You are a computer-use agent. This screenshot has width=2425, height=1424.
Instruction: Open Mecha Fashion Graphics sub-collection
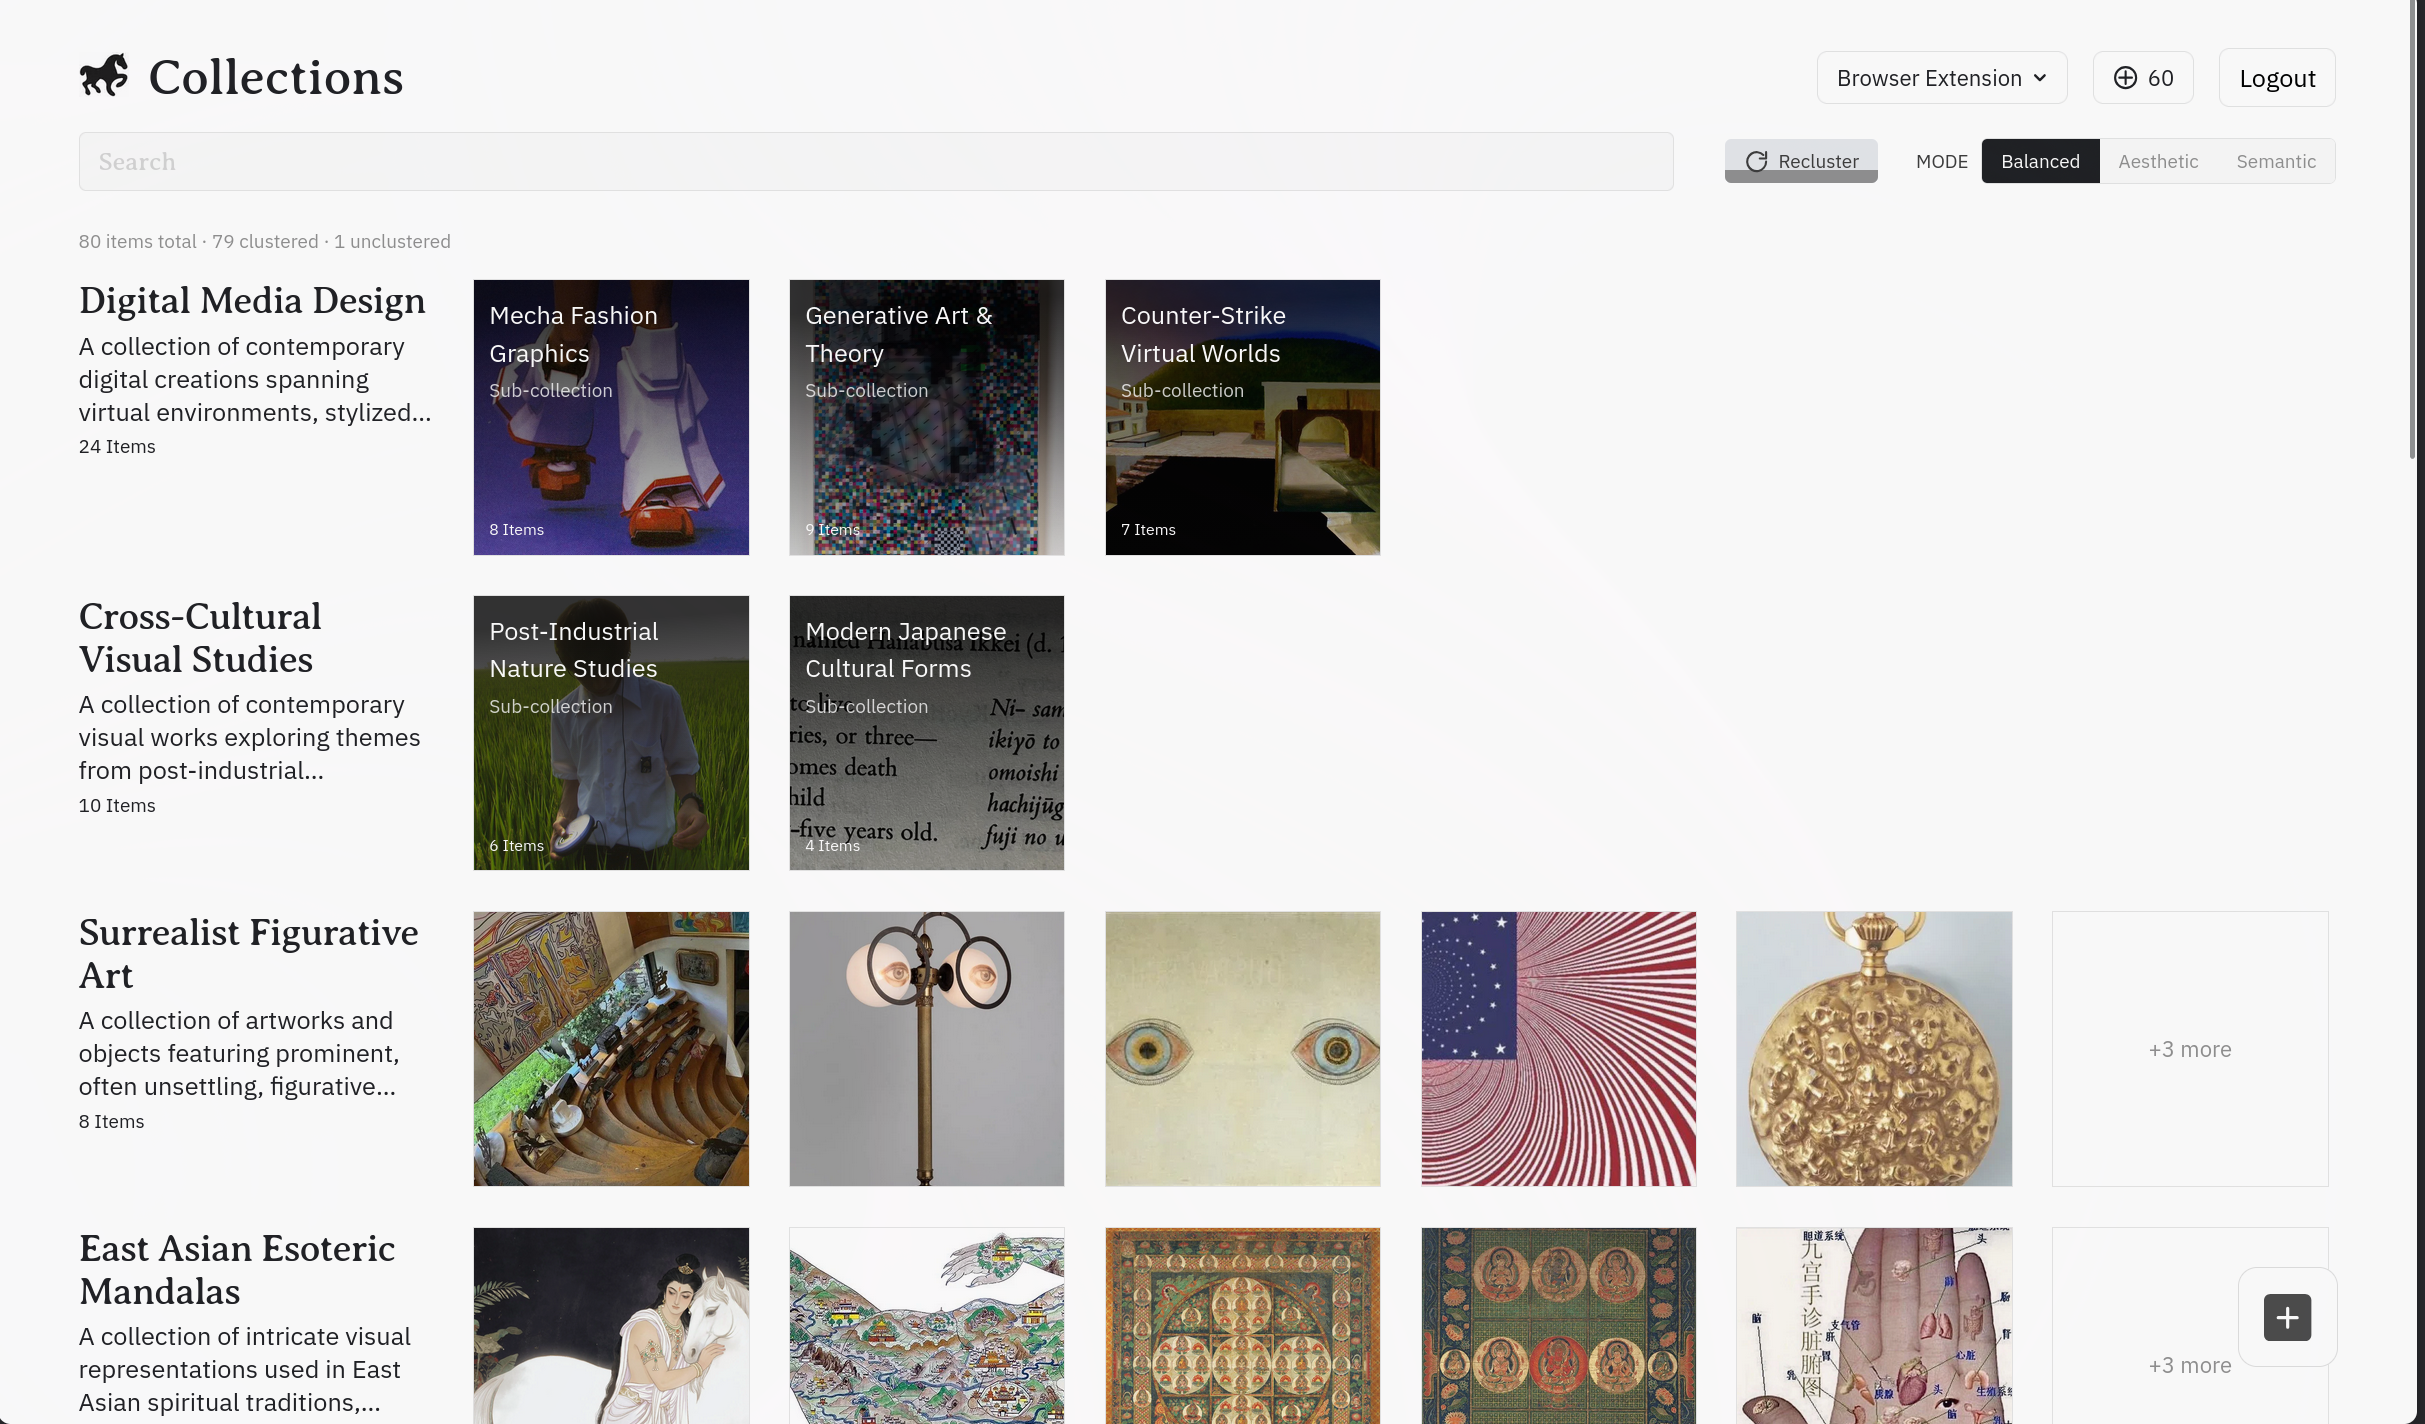pos(611,417)
